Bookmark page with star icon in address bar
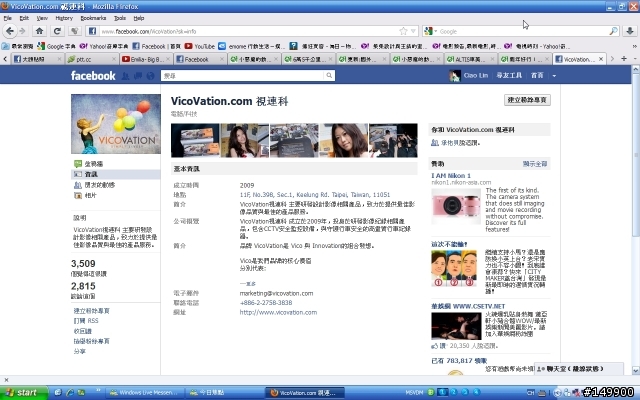 click(x=403, y=31)
